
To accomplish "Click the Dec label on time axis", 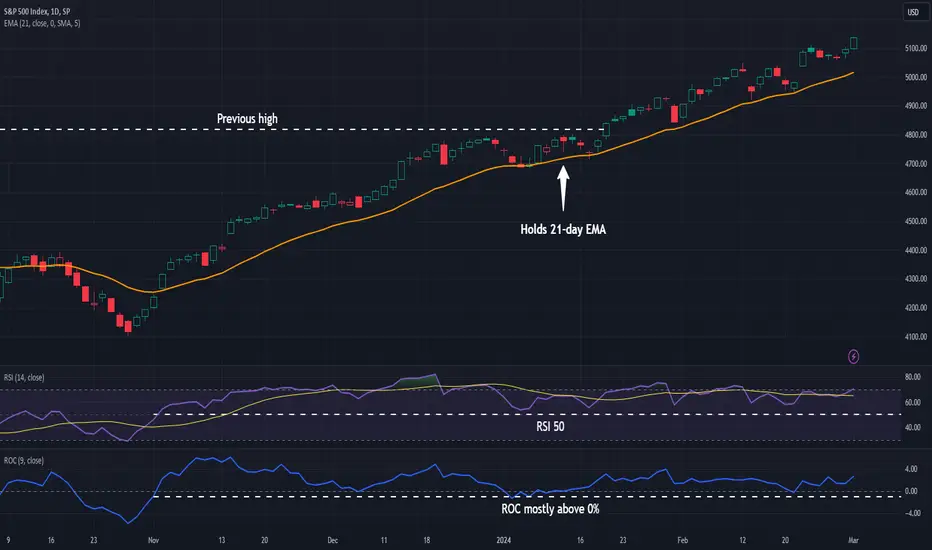I will [333, 540].
